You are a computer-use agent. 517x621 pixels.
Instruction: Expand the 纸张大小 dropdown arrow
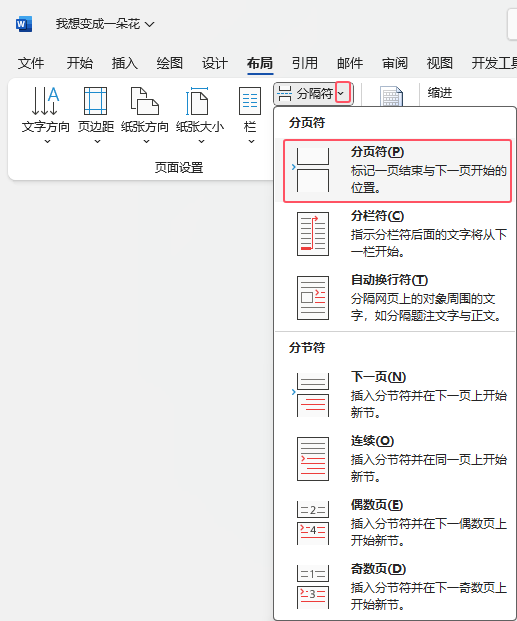tap(201, 141)
